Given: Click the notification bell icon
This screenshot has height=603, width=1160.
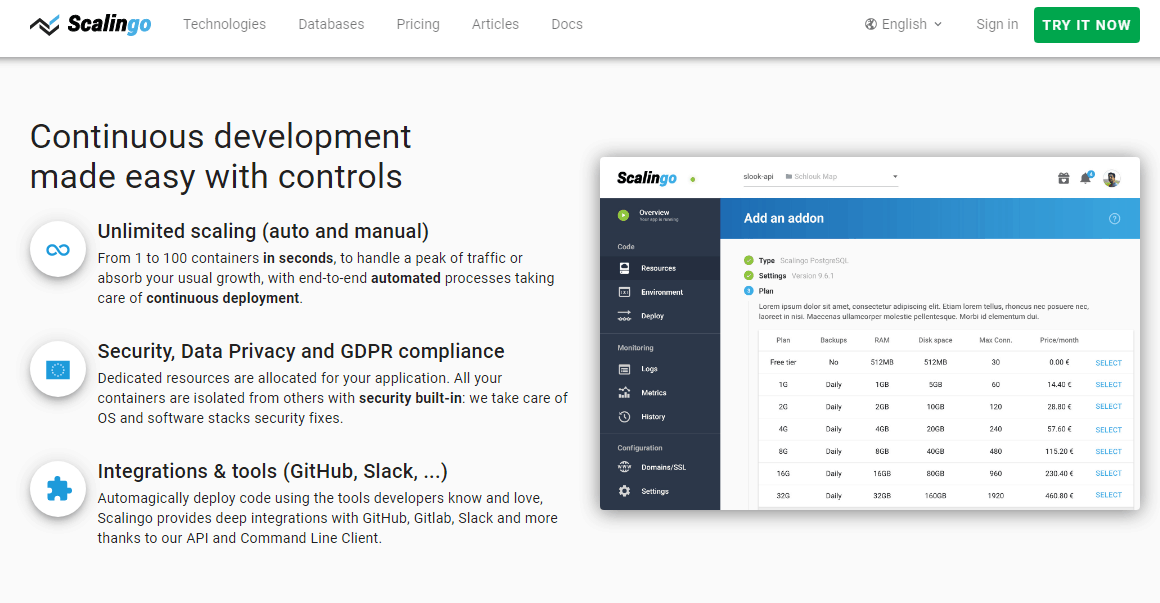Looking at the screenshot, I should pos(1085,178).
